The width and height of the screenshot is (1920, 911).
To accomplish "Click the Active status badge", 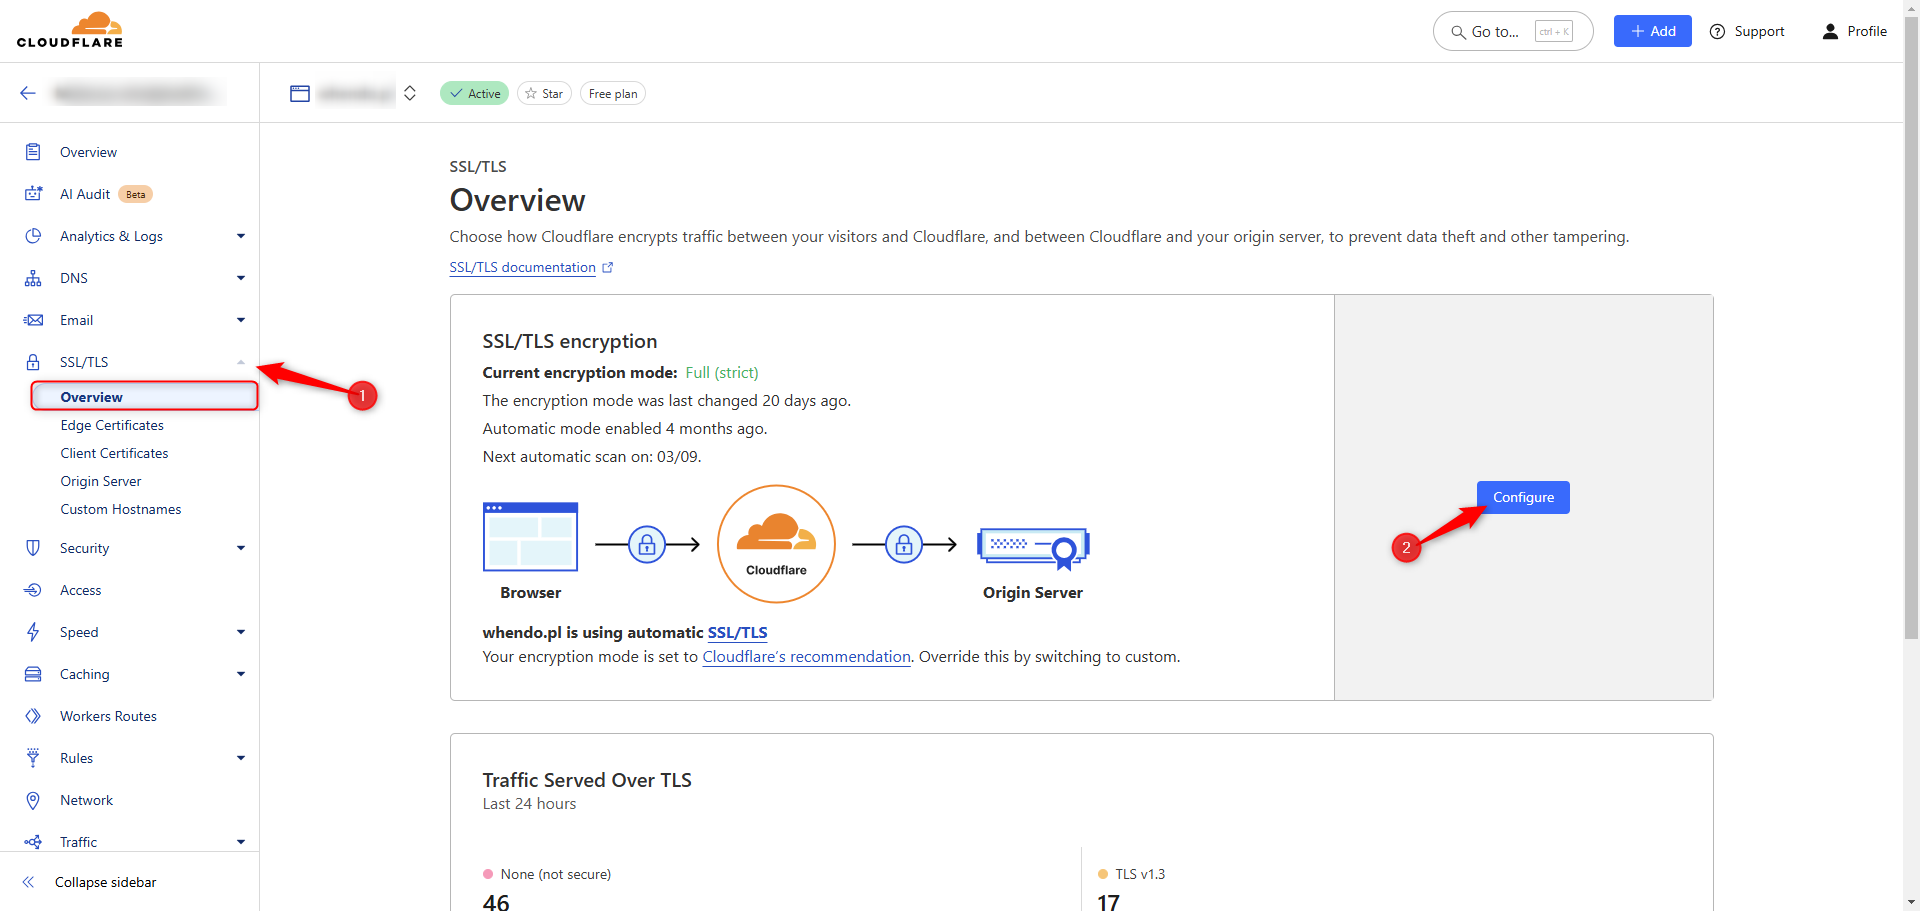I will pyautogui.click(x=474, y=93).
